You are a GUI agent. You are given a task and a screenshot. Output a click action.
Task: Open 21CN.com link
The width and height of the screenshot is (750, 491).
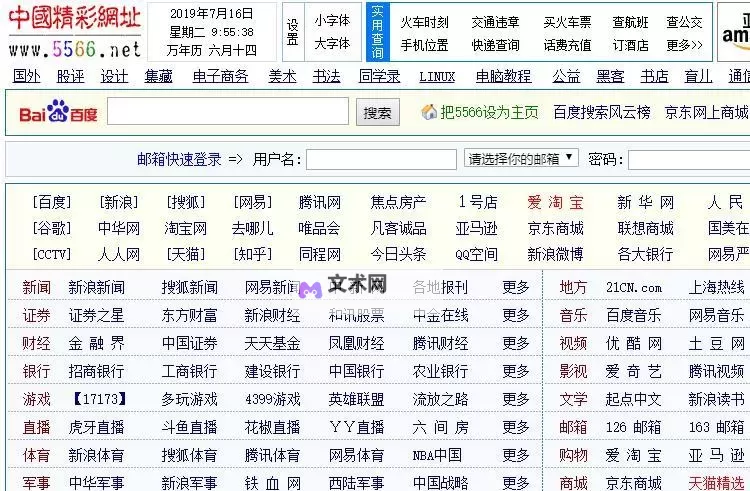[x=634, y=287]
